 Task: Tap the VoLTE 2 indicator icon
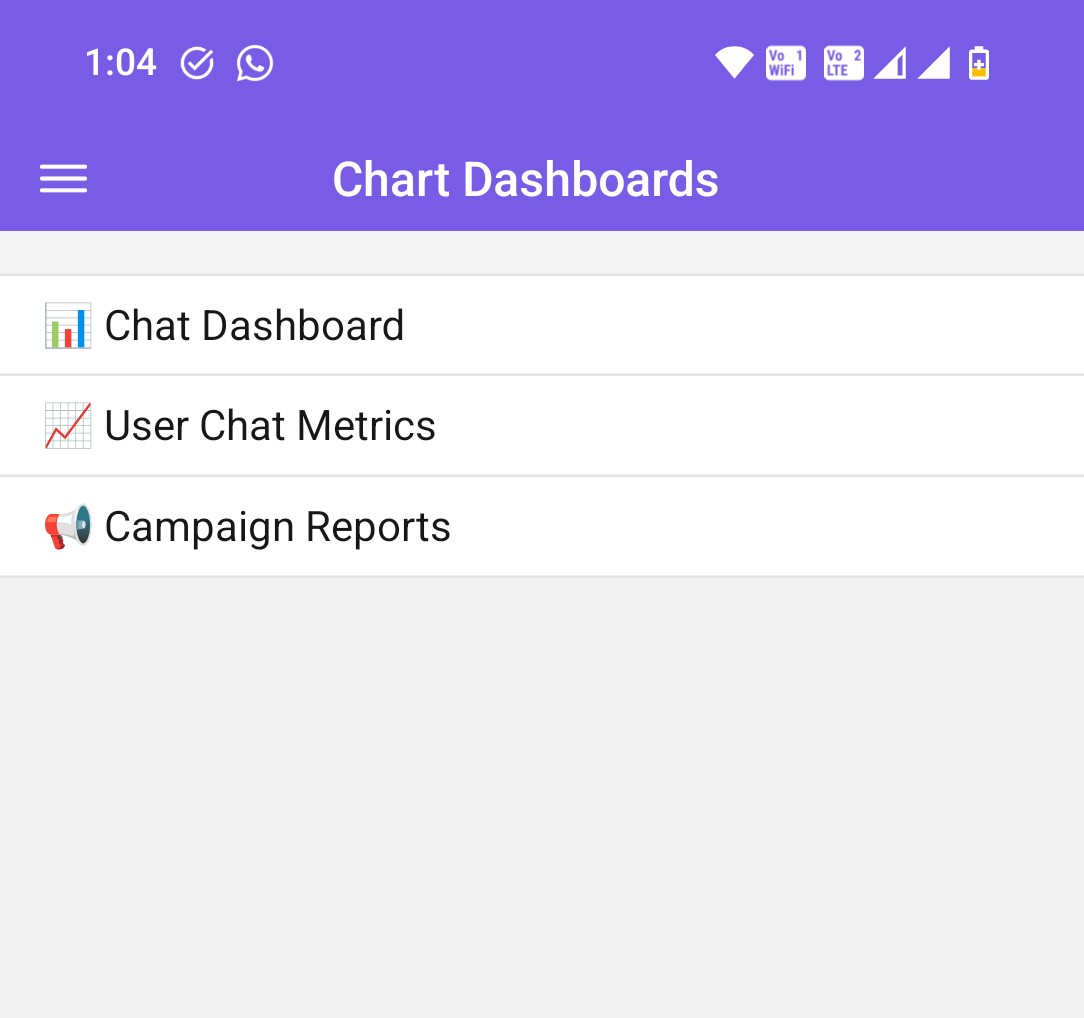[x=843, y=62]
